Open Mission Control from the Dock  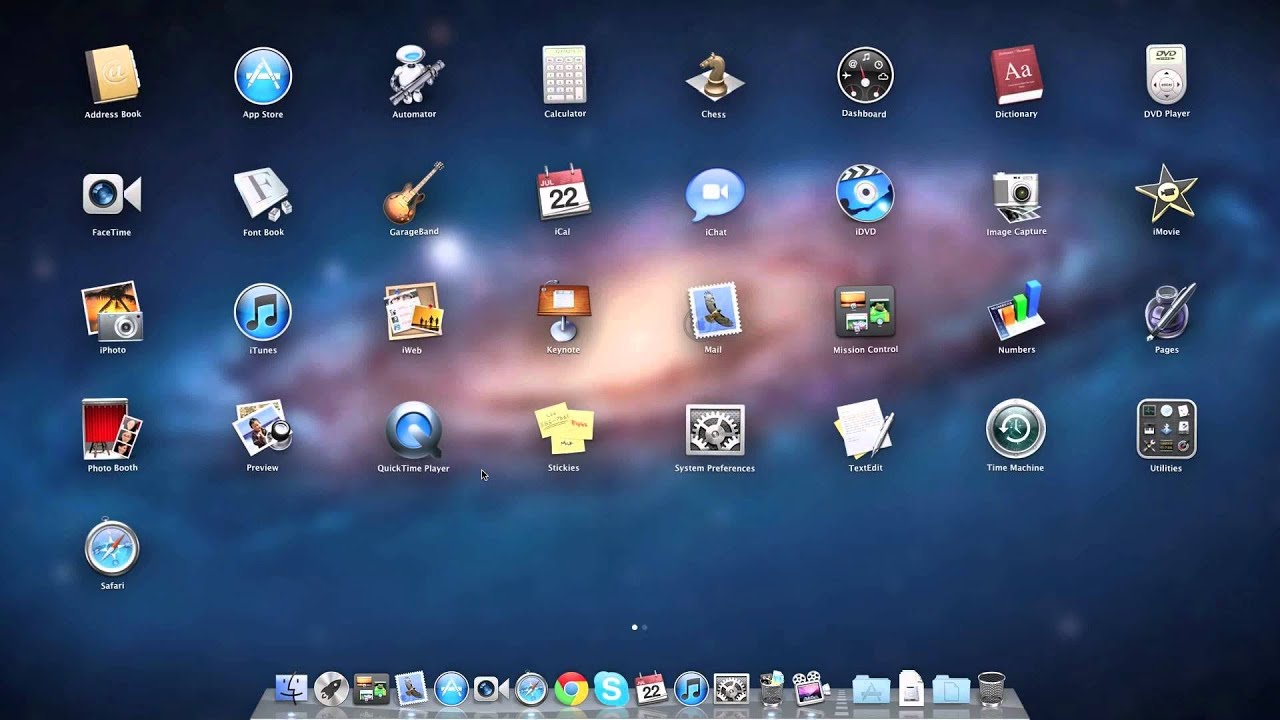point(371,688)
